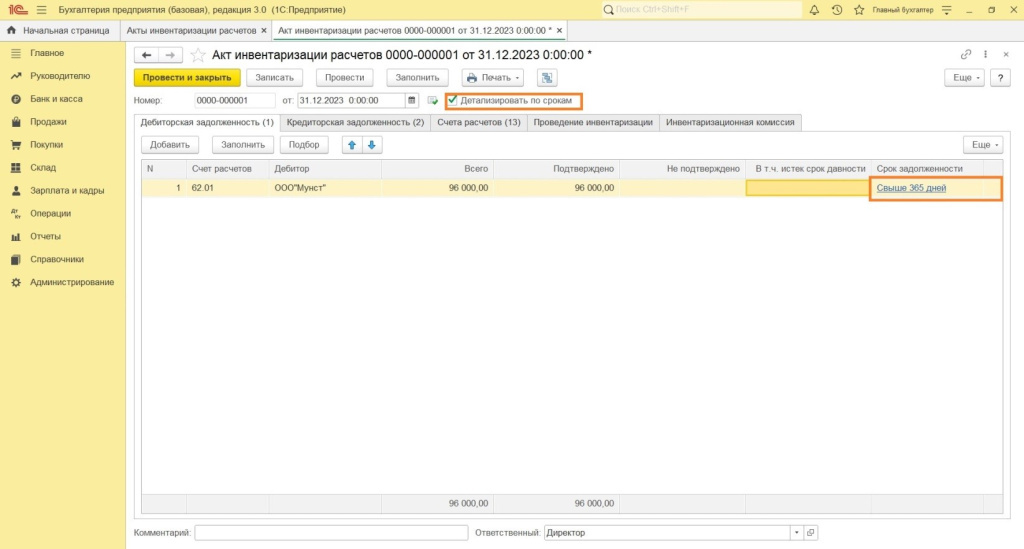Screen dimensions: 1024x549
Task: Click the favorites star in title bar
Action: coord(857,10)
